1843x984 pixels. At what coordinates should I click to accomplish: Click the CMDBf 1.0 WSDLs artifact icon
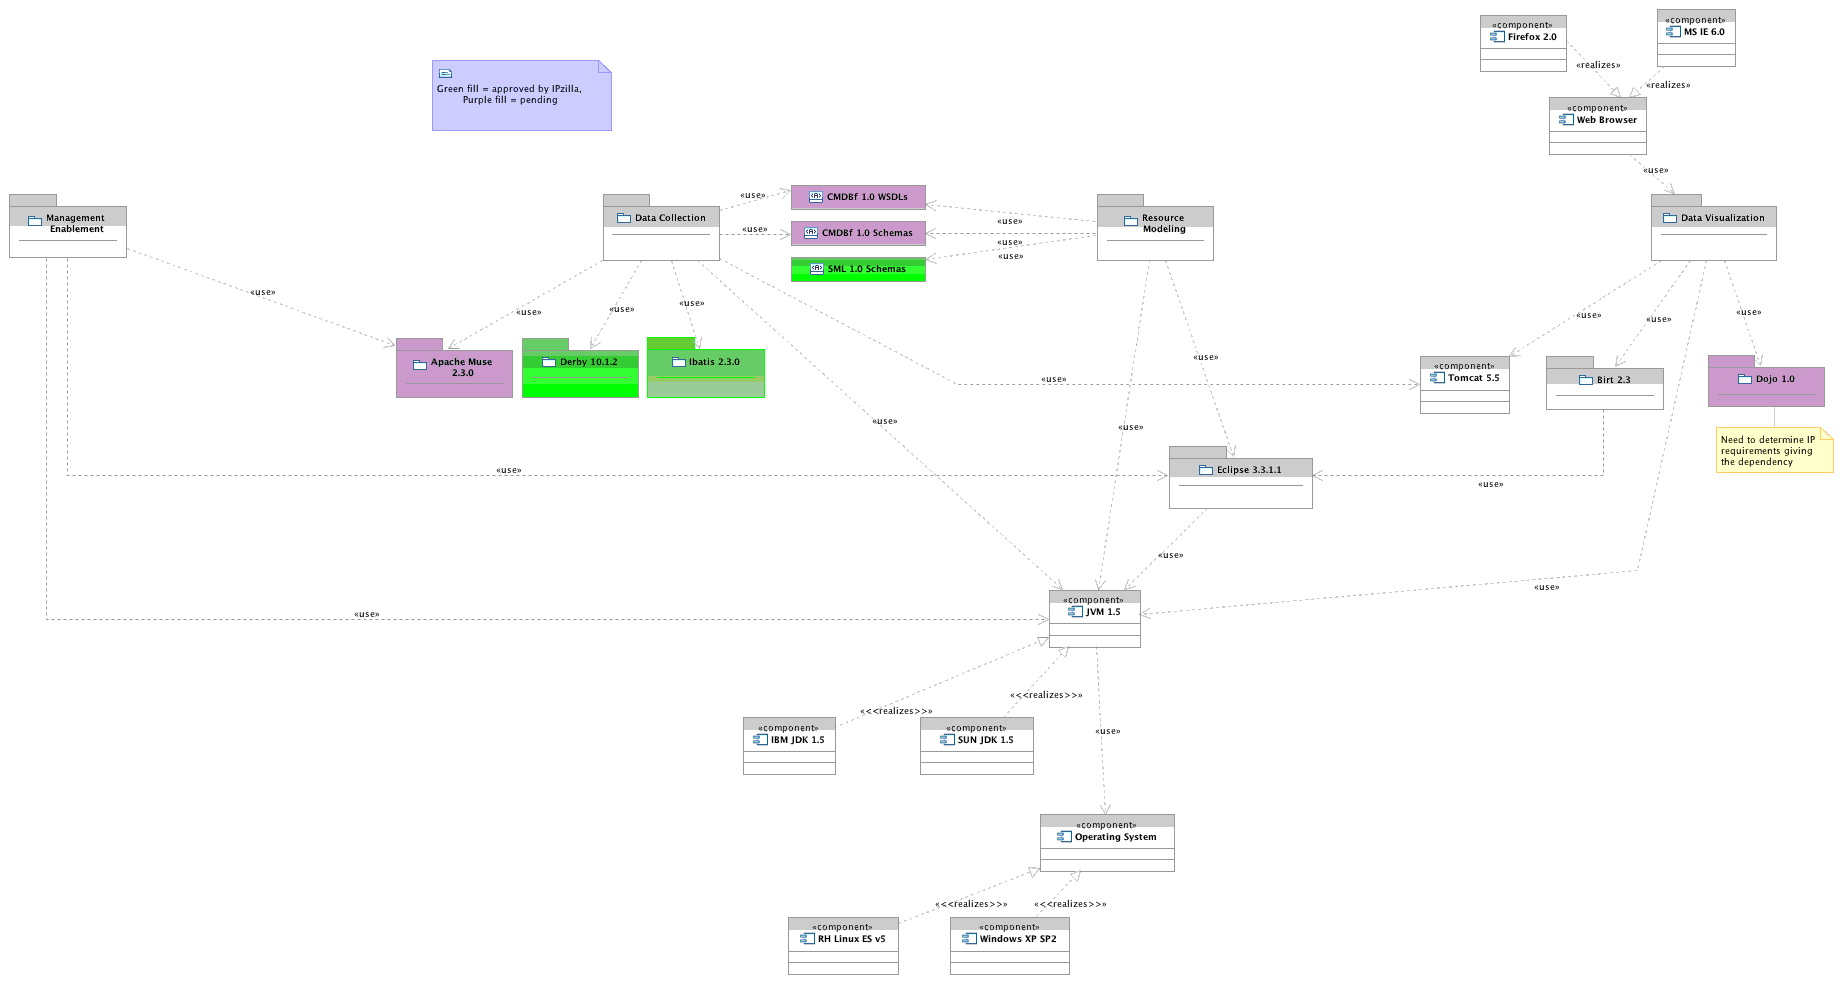[816, 197]
